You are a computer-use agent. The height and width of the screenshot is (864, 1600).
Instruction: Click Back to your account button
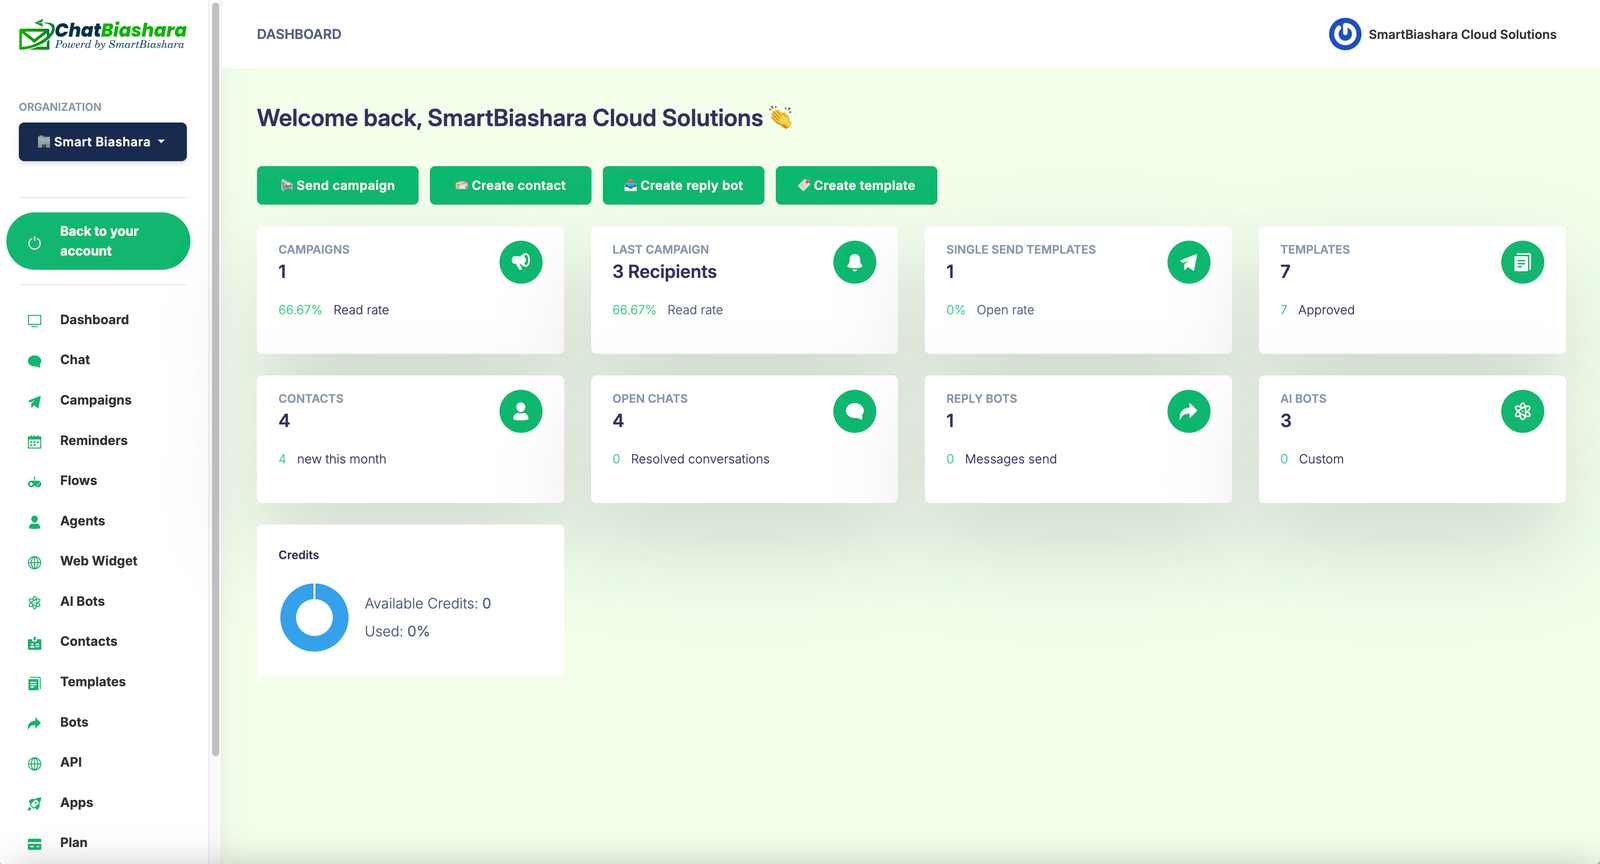[x=98, y=241]
